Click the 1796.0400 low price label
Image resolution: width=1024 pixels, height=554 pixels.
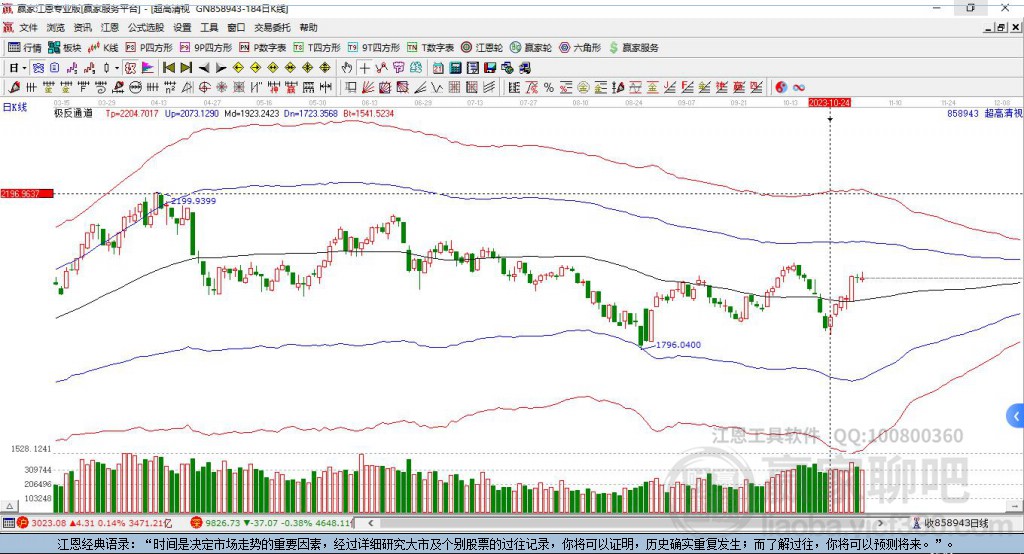pos(679,345)
